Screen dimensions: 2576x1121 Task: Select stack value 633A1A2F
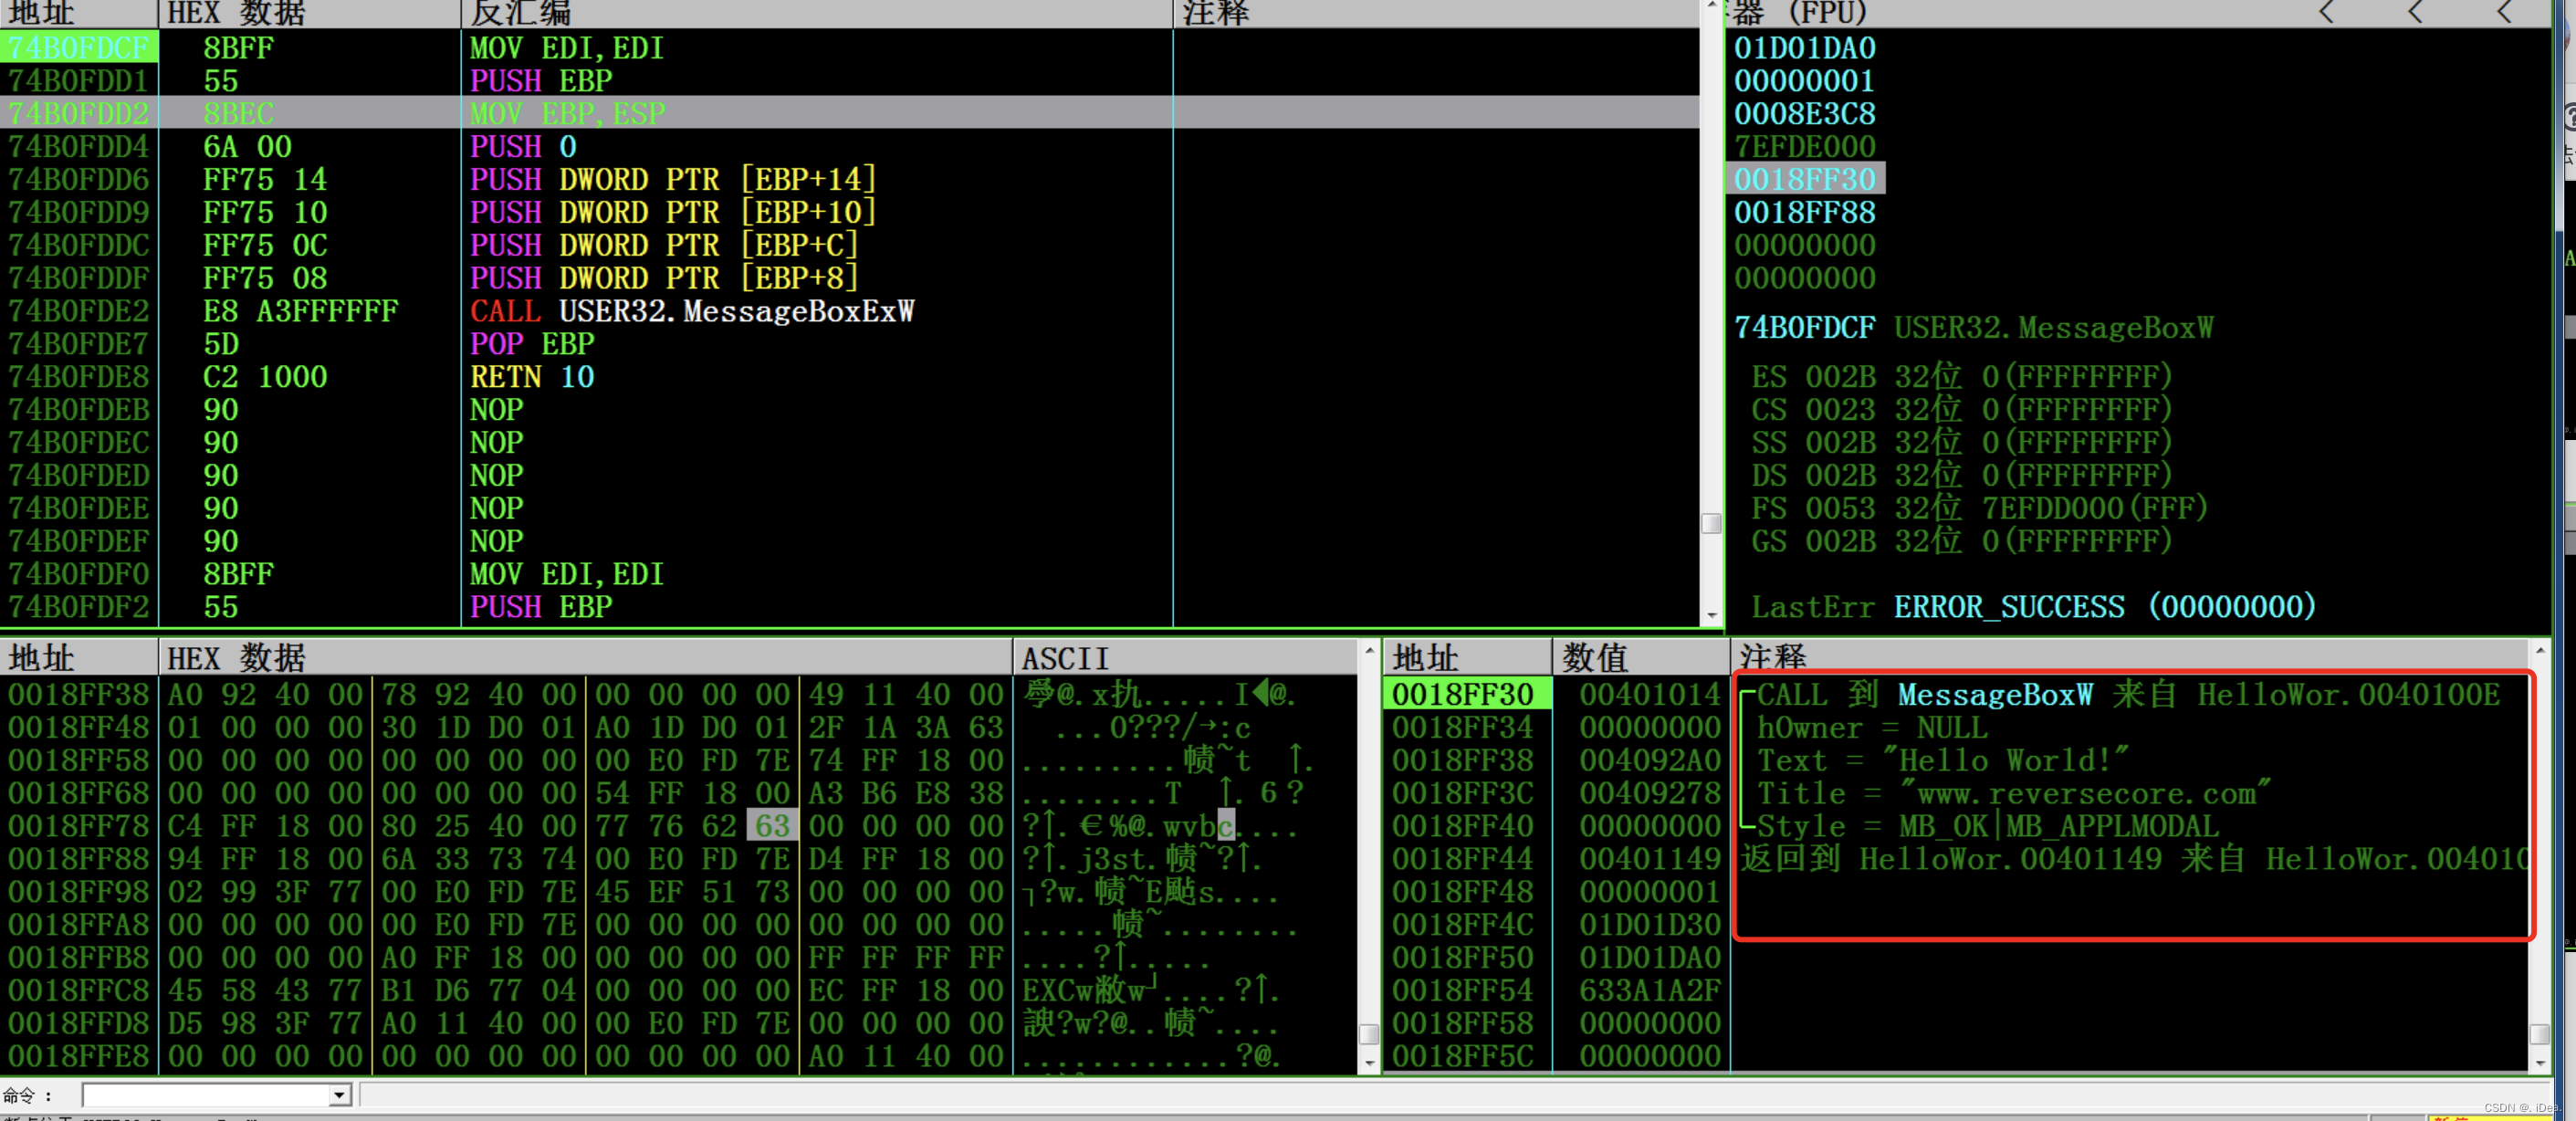point(1650,991)
